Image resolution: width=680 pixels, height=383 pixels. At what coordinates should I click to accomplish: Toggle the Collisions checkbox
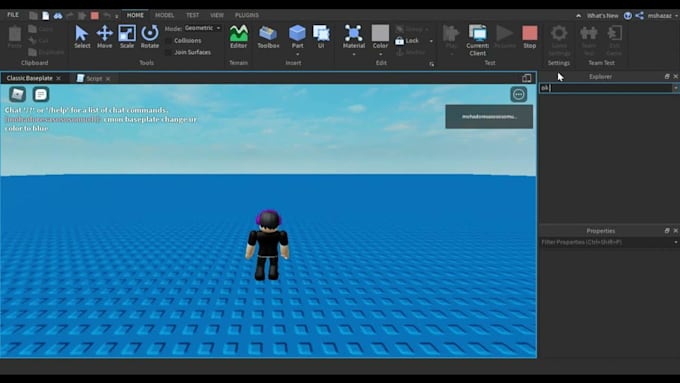[168, 40]
